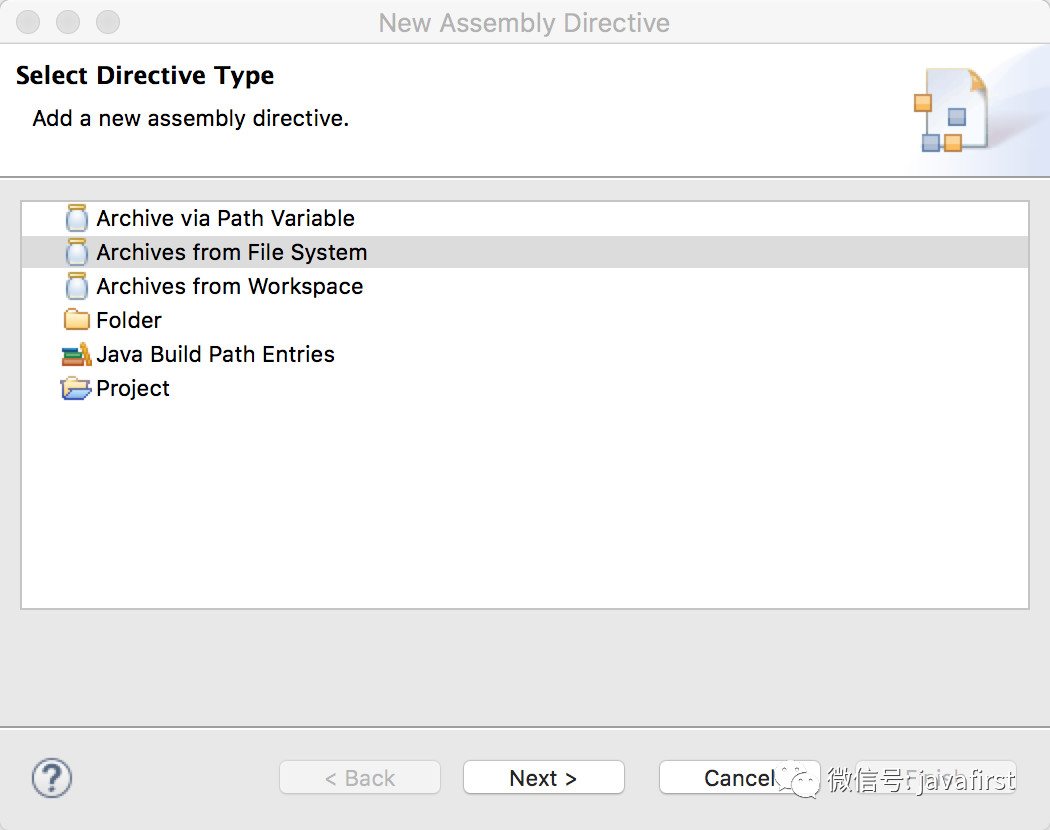Image resolution: width=1050 pixels, height=830 pixels.
Task: Click the disabled < Back button
Action: [x=360, y=778]
